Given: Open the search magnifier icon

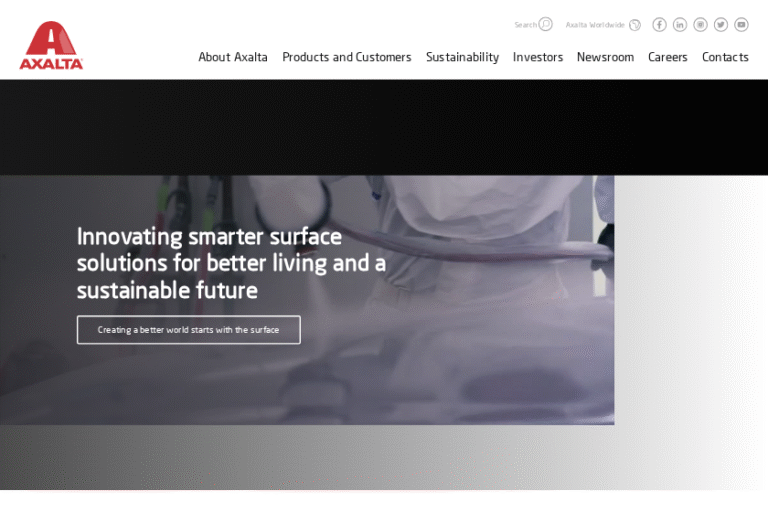Looking at the screenshot, I should [546, 24].
